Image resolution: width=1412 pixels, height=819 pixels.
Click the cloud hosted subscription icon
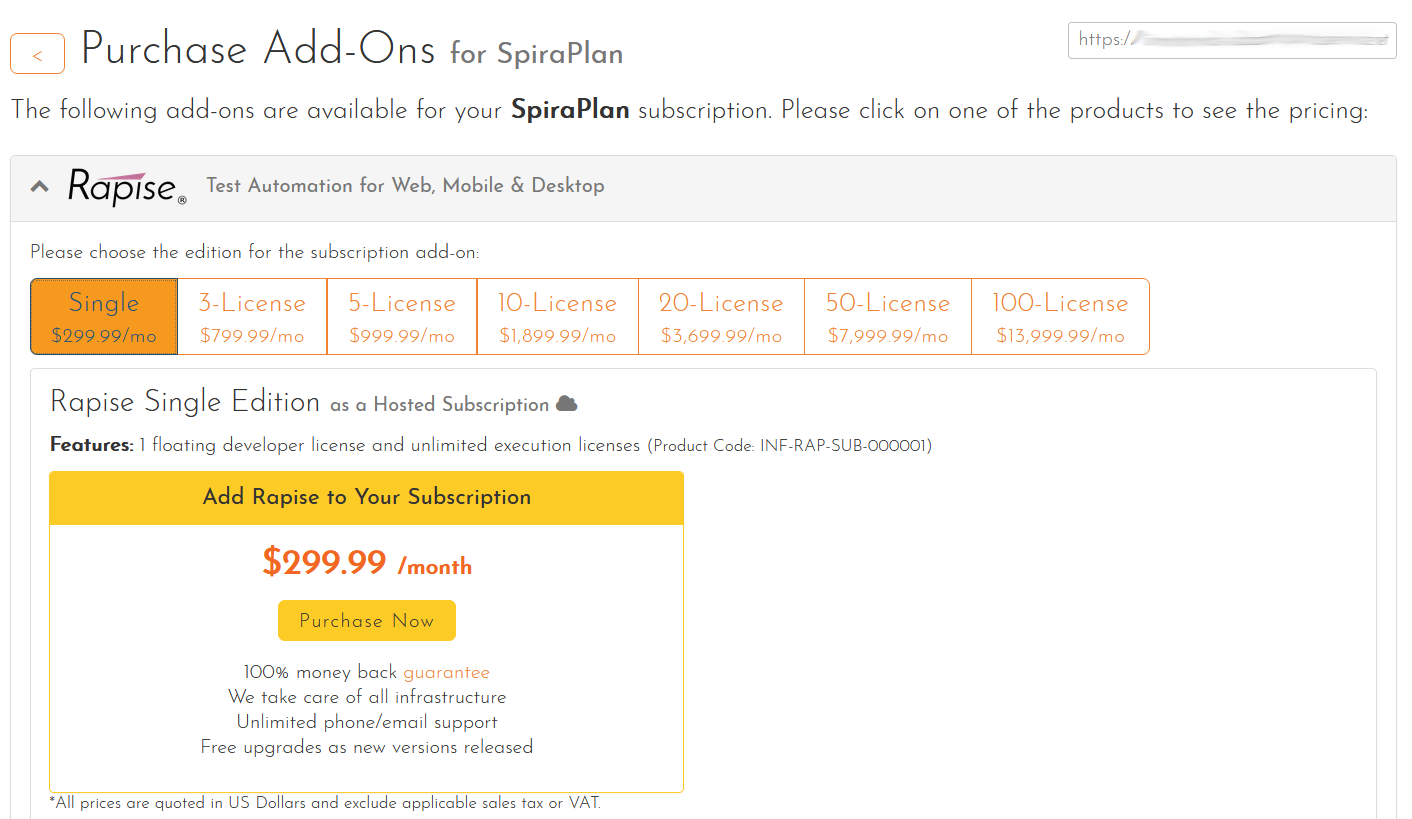point(567,404)
